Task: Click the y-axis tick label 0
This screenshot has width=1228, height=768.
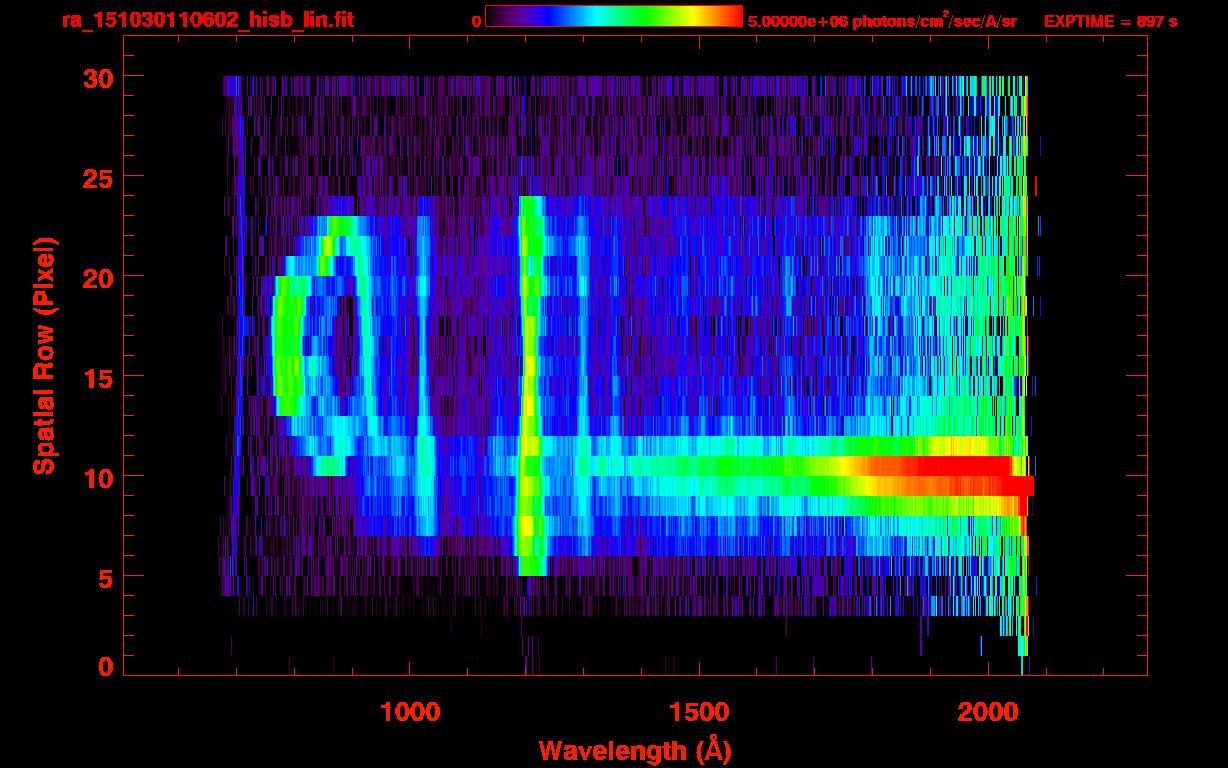Action: [104, 667]
